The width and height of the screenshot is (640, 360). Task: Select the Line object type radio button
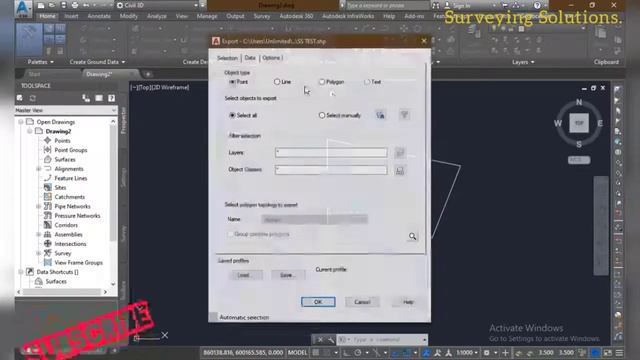point(277,82)
